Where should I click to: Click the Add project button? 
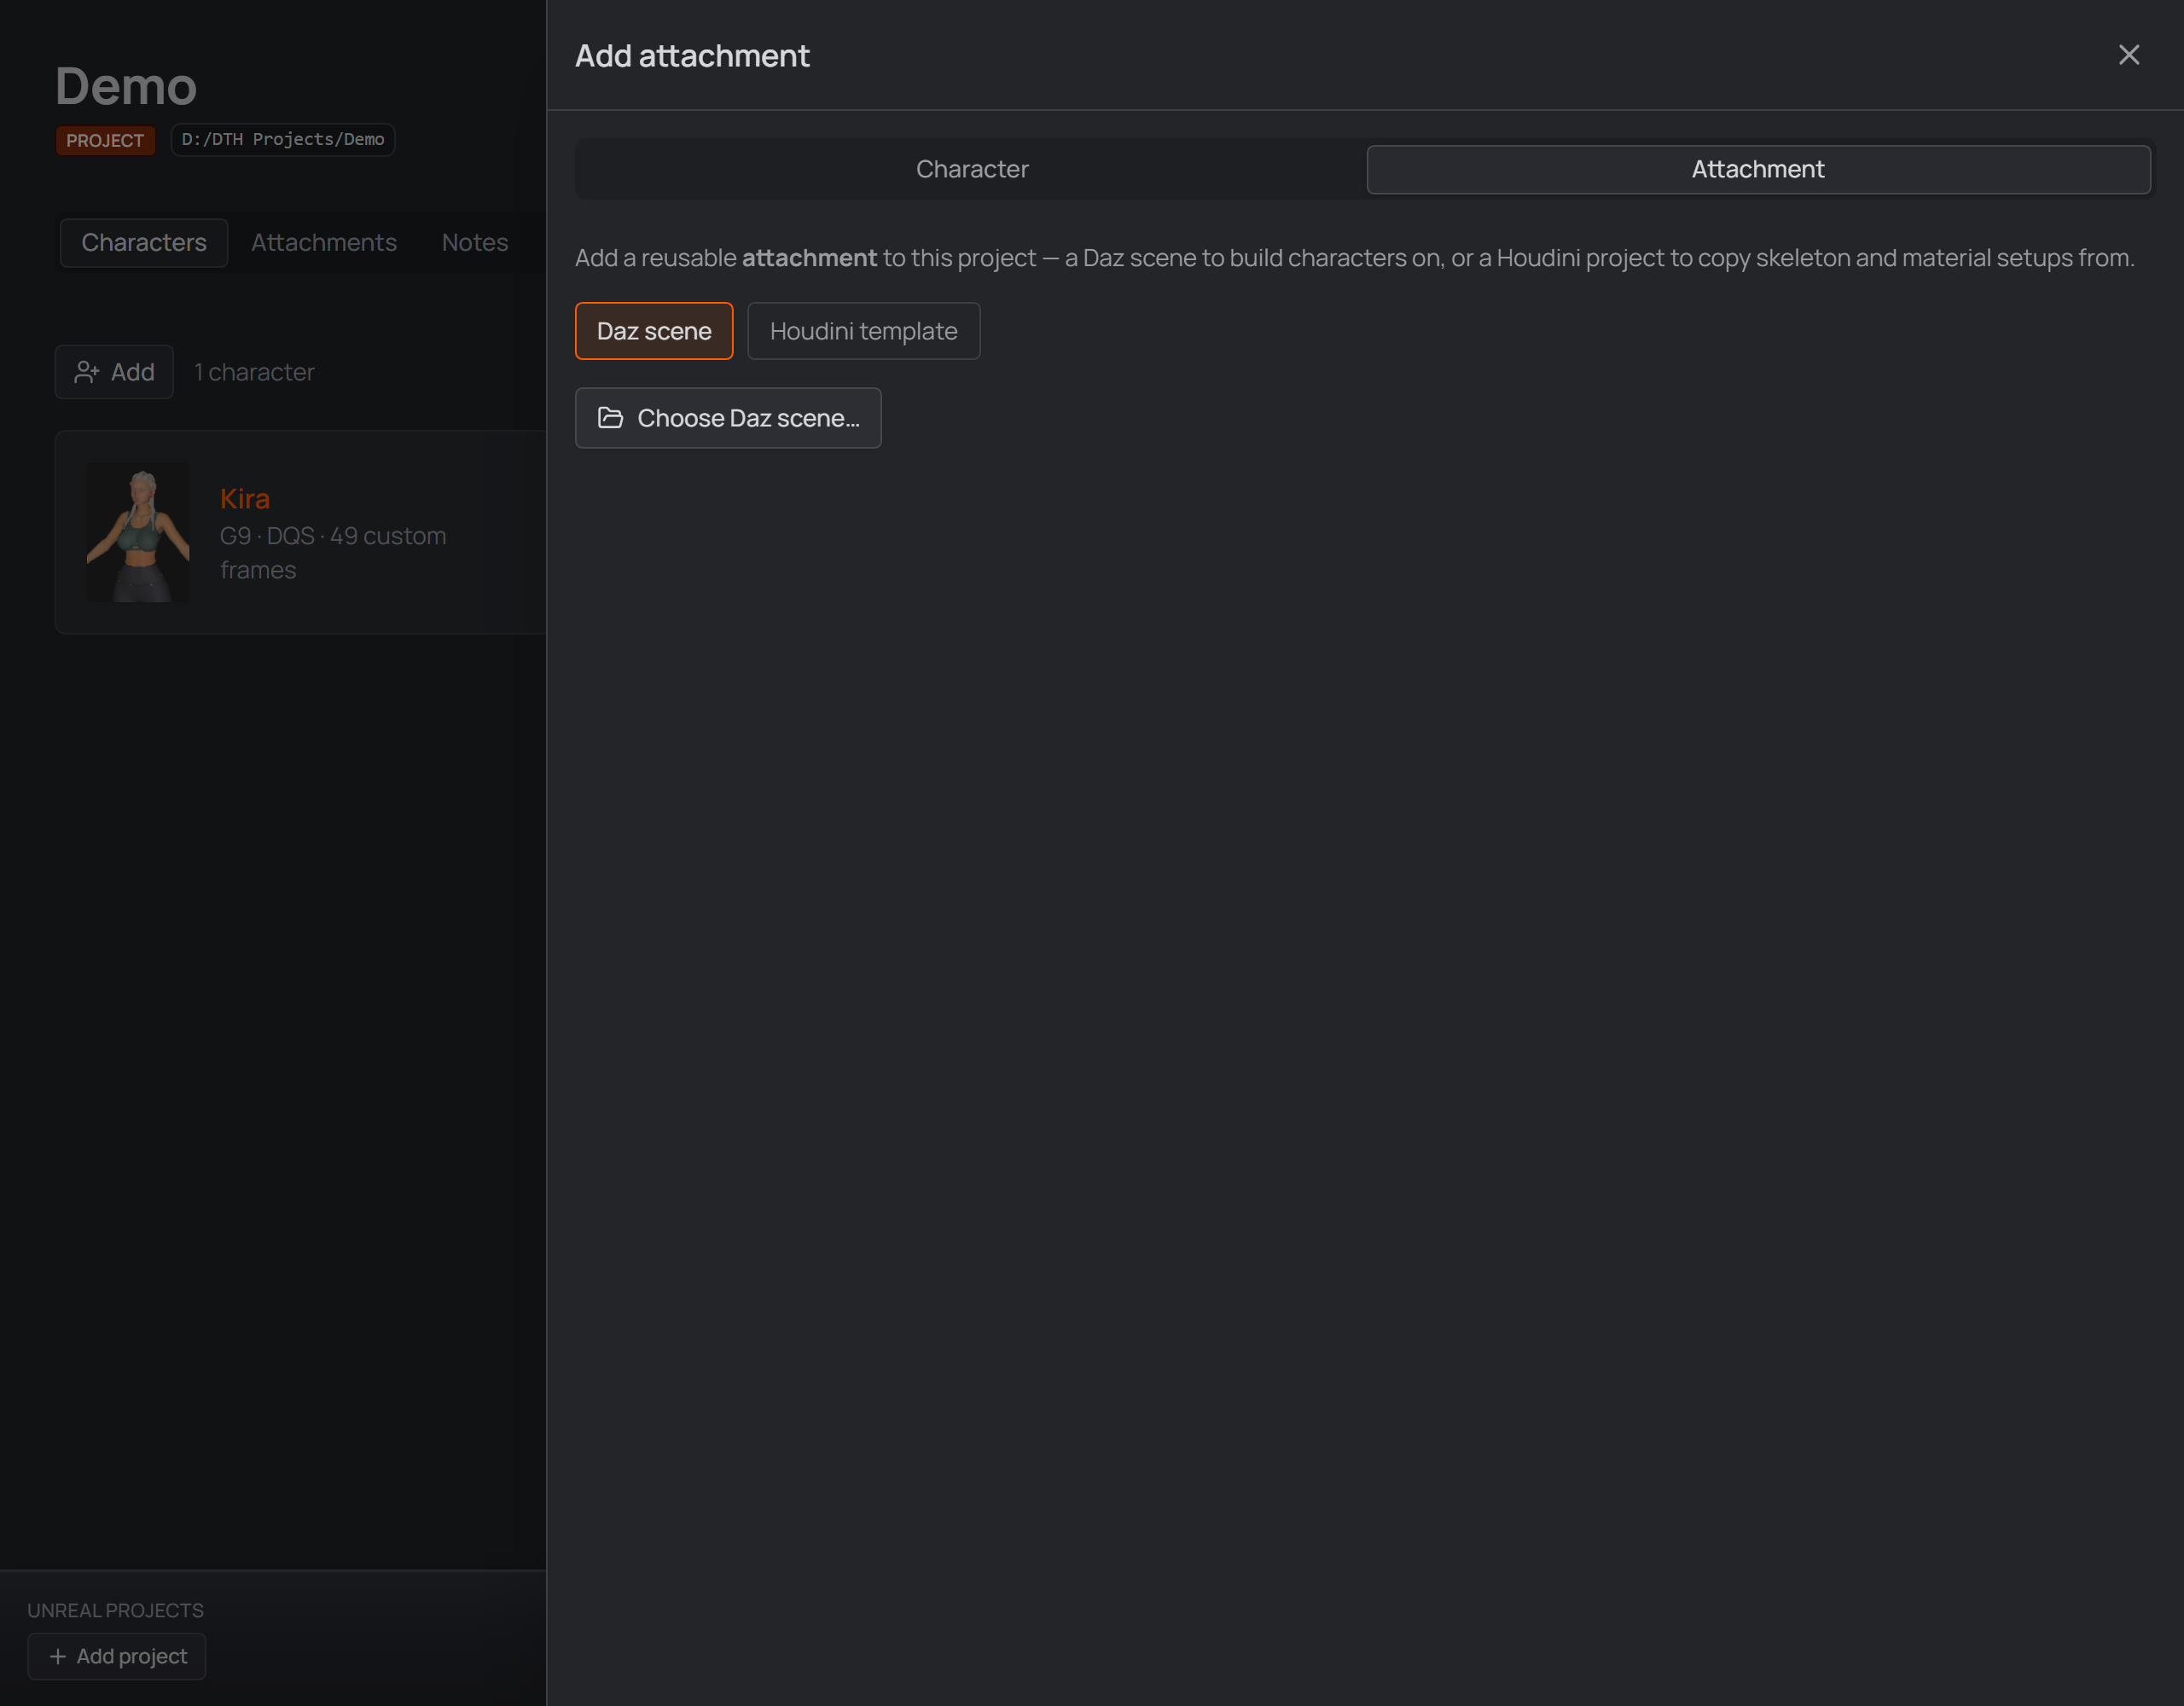pos(117,1656)
